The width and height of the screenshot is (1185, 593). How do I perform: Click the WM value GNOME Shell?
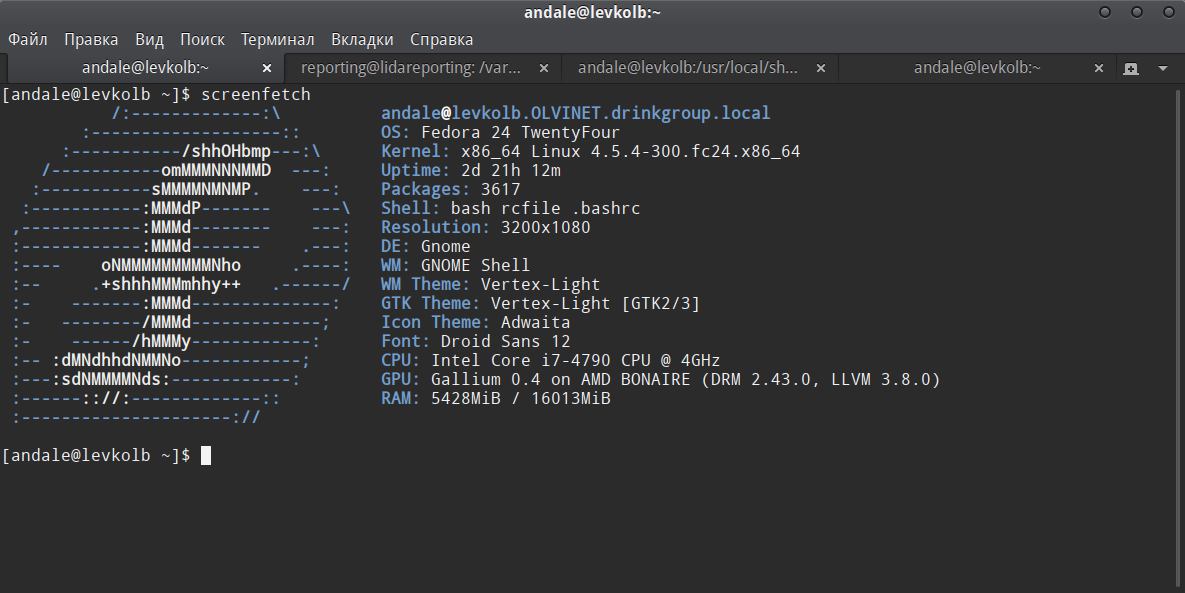[475, 265]
